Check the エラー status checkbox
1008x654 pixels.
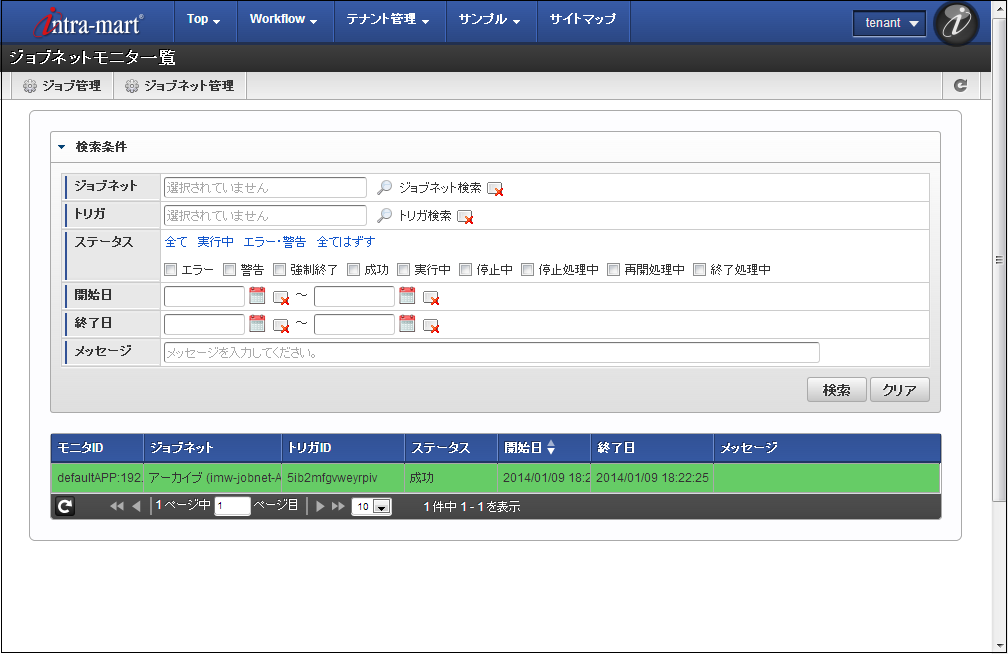pyautogui.click(x=171, y=269)
